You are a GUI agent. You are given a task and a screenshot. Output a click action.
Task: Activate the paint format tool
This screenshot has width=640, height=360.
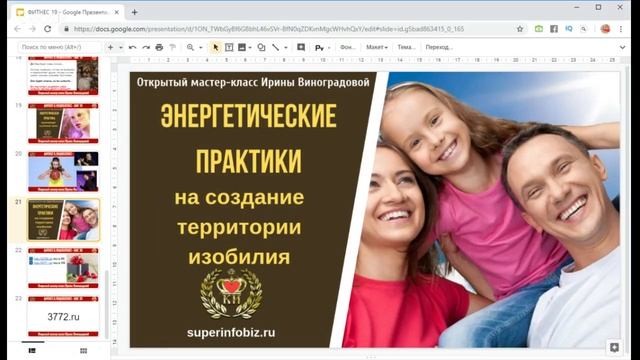tap(173, 47)
